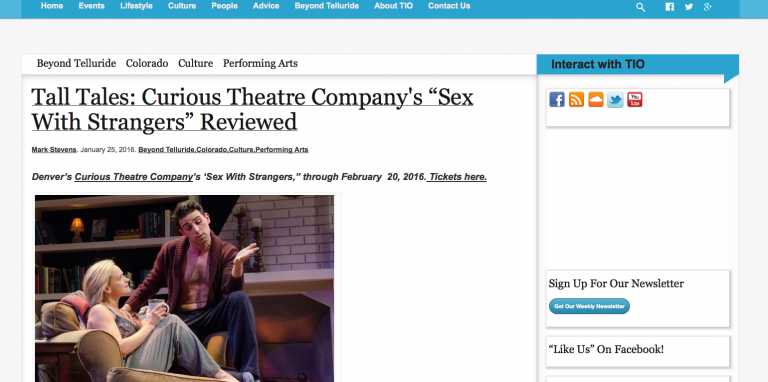Click Get Our Weekly Newsletter button
Screen dimensions: 768x382
point(589,306)
